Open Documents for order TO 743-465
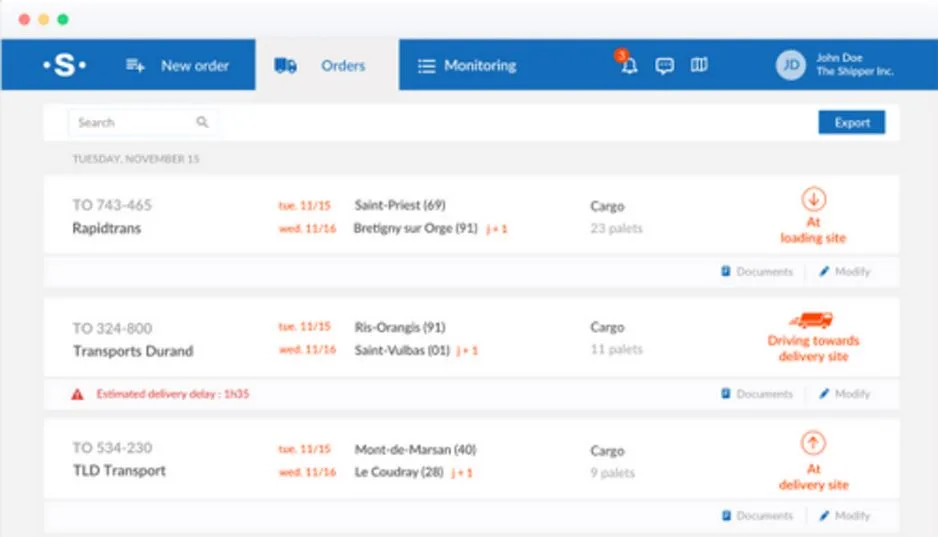The height and width of the screenshot is (537, 938). pyautogui.click(x=757, y=271)
